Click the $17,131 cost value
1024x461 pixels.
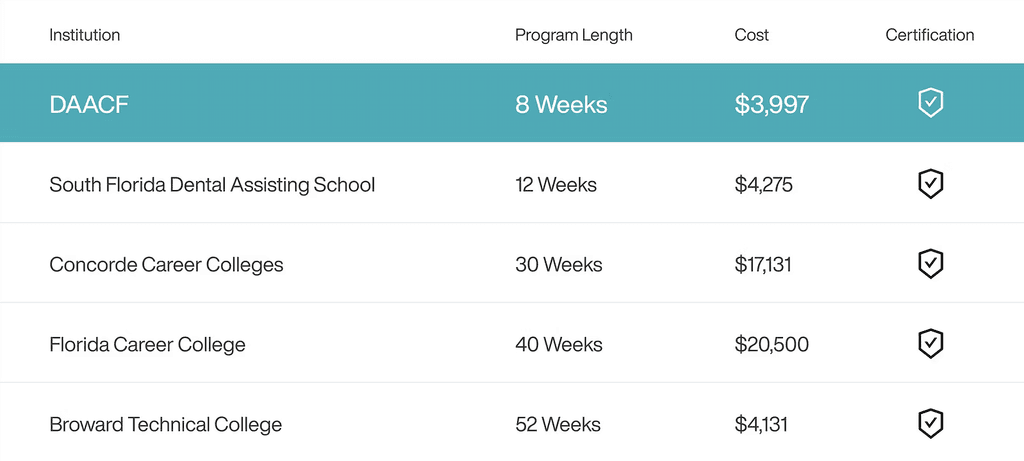coord(763,264)
